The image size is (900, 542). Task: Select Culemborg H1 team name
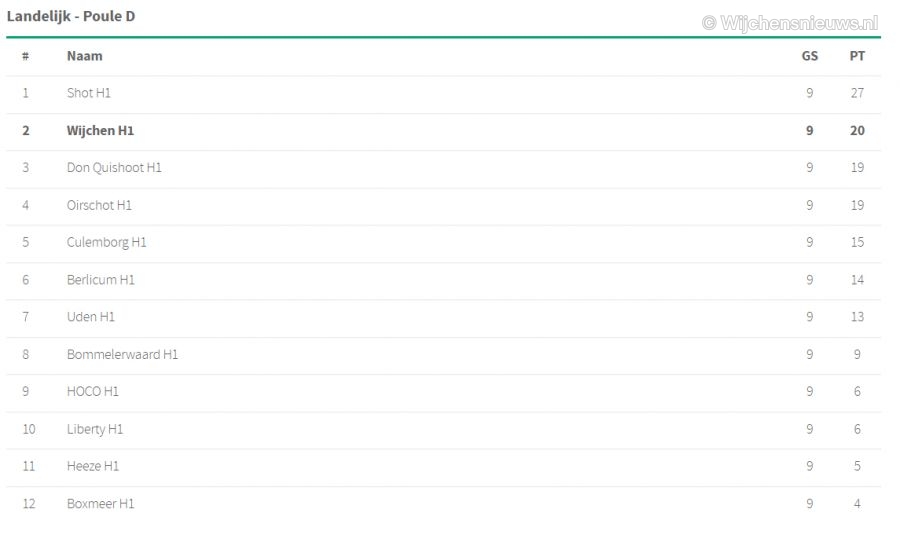coord(107,242)
